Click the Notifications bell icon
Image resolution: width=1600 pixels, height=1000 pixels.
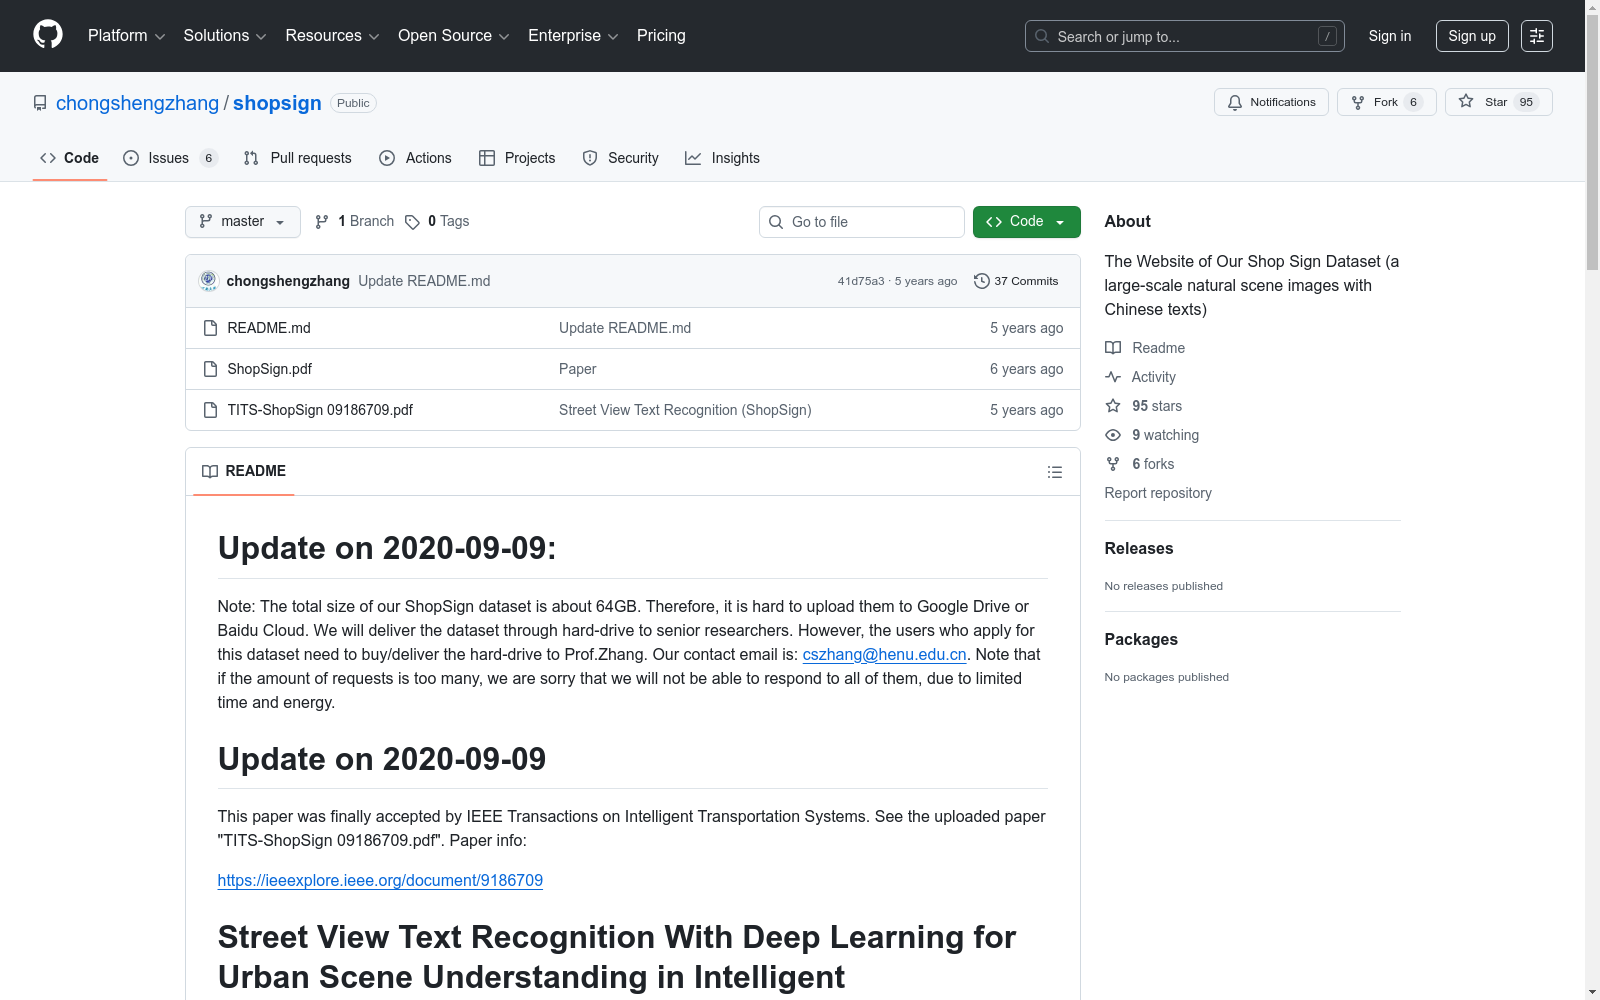(1235, 102)
